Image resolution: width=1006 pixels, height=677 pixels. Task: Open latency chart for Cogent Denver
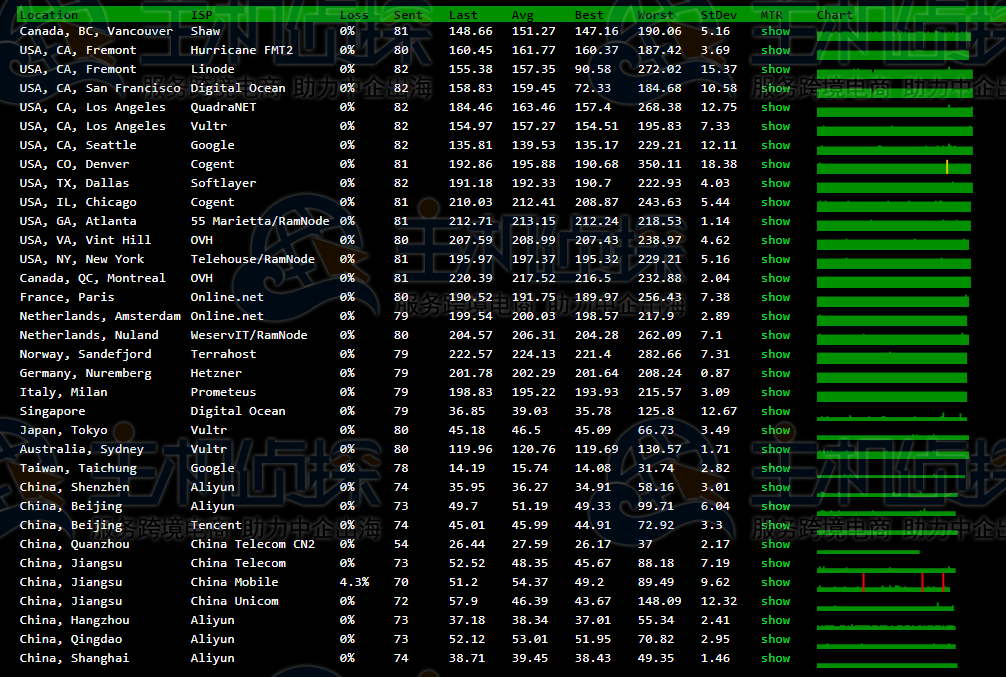point(893,166)
